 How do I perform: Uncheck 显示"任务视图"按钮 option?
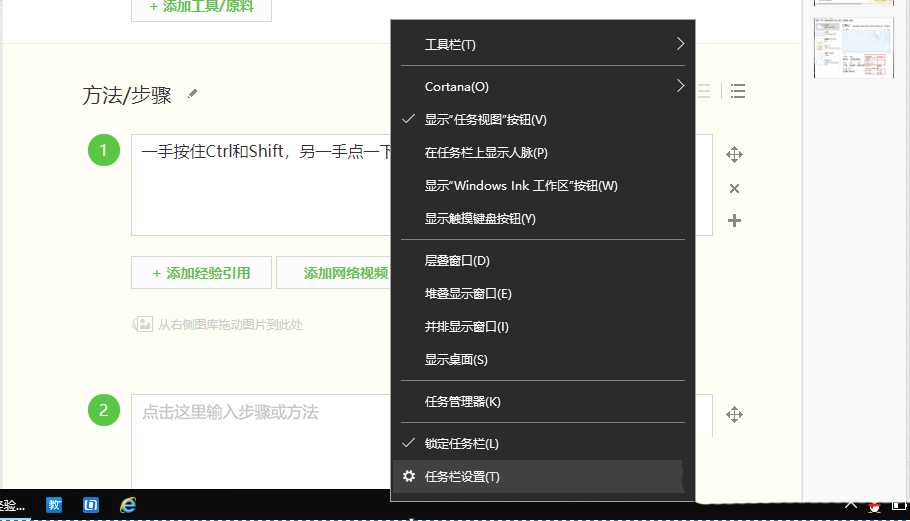[486, 119]
